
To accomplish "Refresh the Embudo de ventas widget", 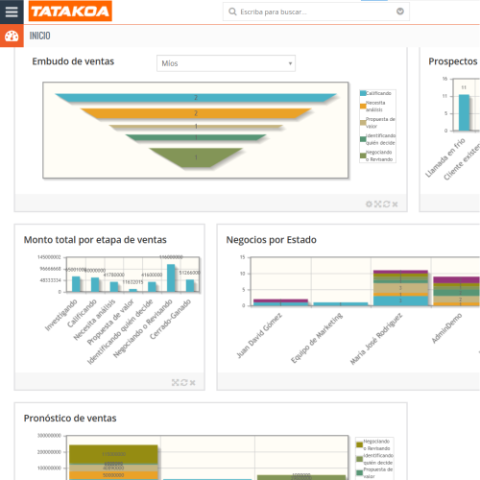I will coord(386,204).
